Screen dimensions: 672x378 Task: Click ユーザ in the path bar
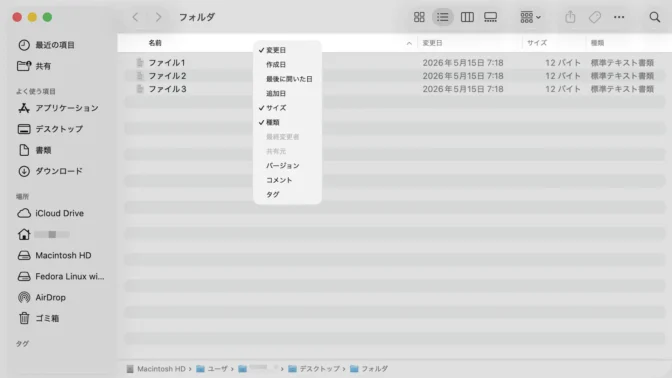(212, 369)
